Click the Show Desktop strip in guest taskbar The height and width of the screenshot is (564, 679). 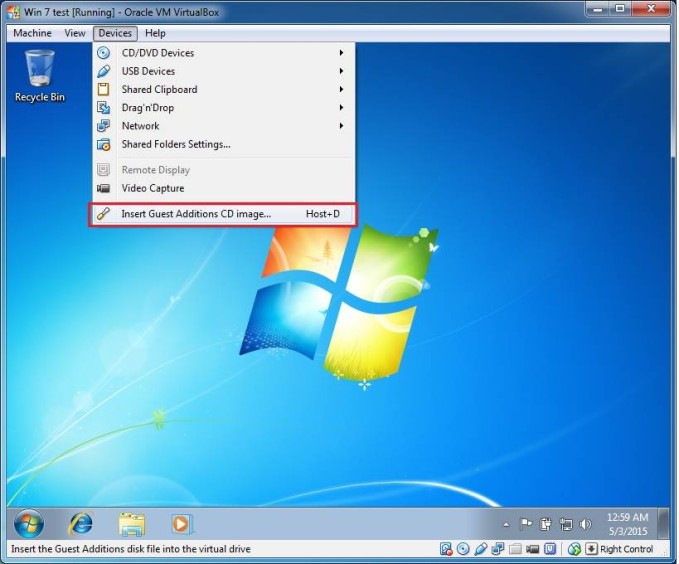pyautogui.click(x=663, y=524)
